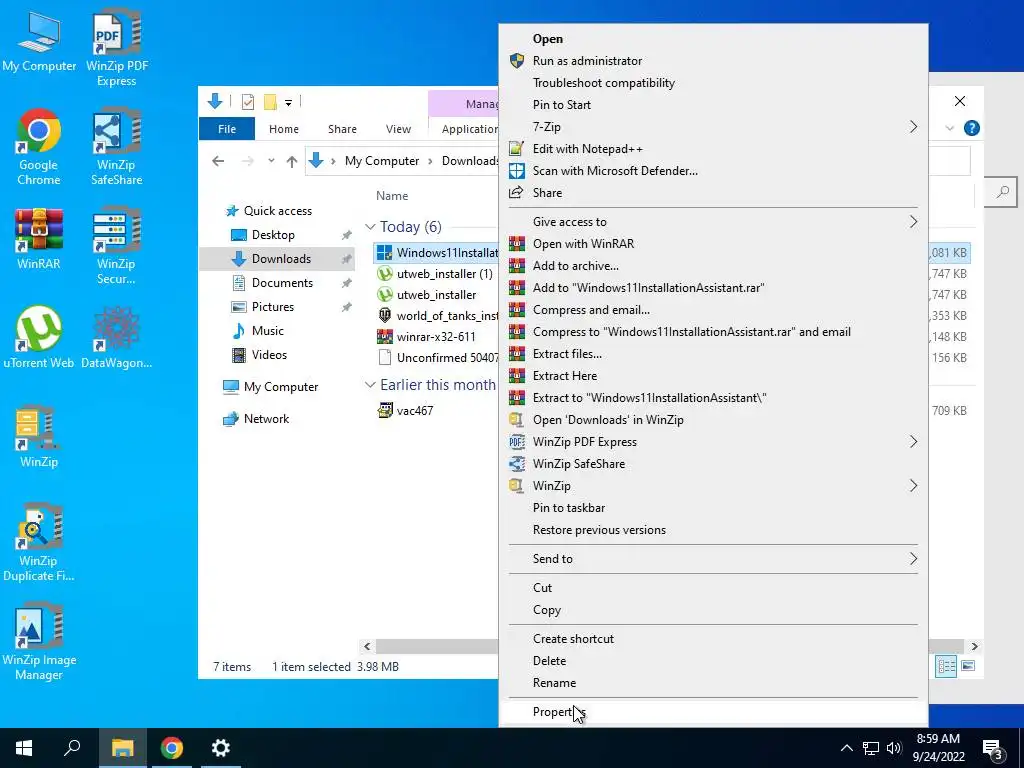The height and width of the screenshot is (768, 1024).
Task: Launch WinRAR from the desktop
Action: [x=39, y=238]
